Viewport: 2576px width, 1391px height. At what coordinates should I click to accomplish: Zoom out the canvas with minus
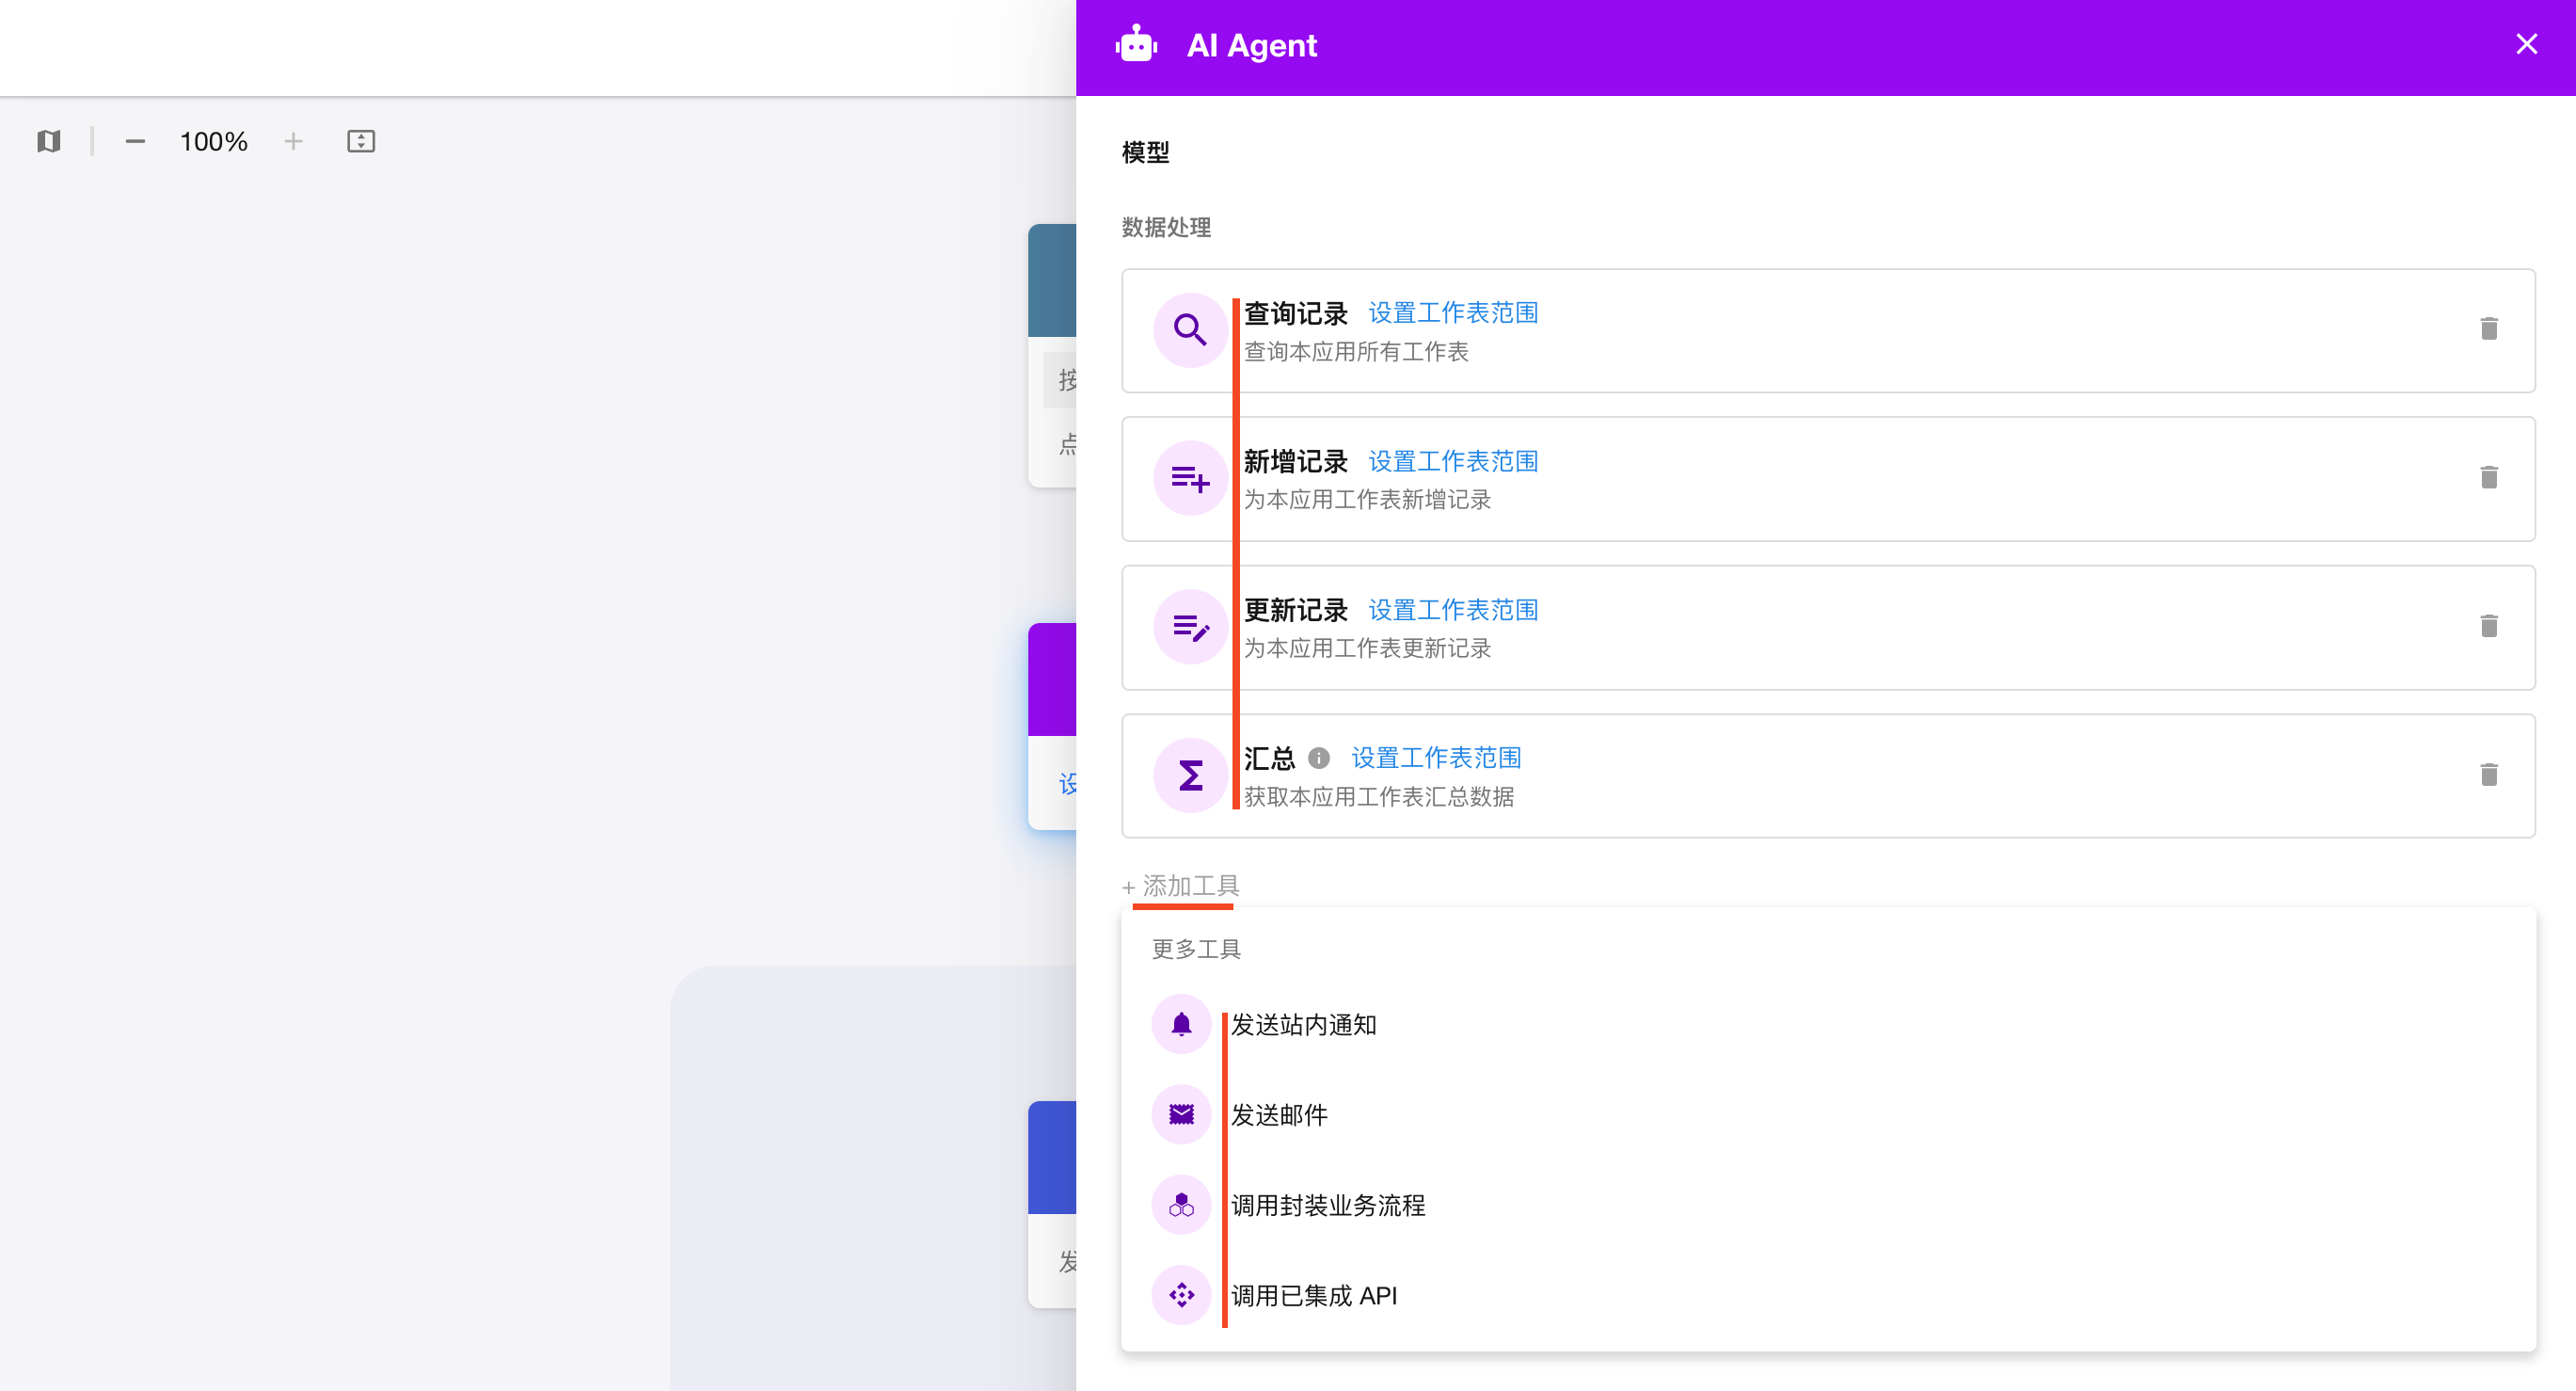point(135,141)
